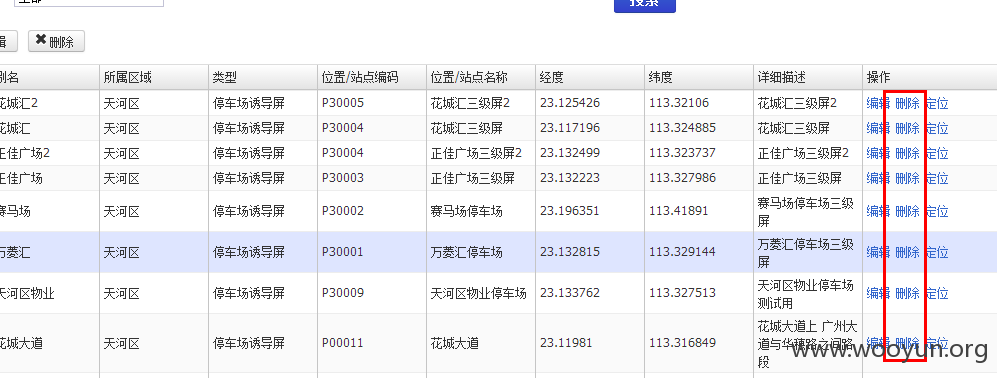Click 编辑 in the P30003 row

click(878, 178)
